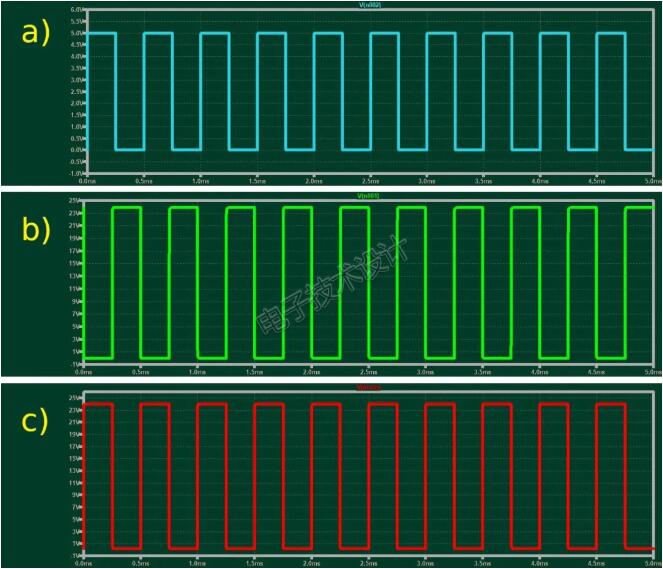Click the red trace label atop plot c
The image size is (663, 569).
[x=370, y=387]
